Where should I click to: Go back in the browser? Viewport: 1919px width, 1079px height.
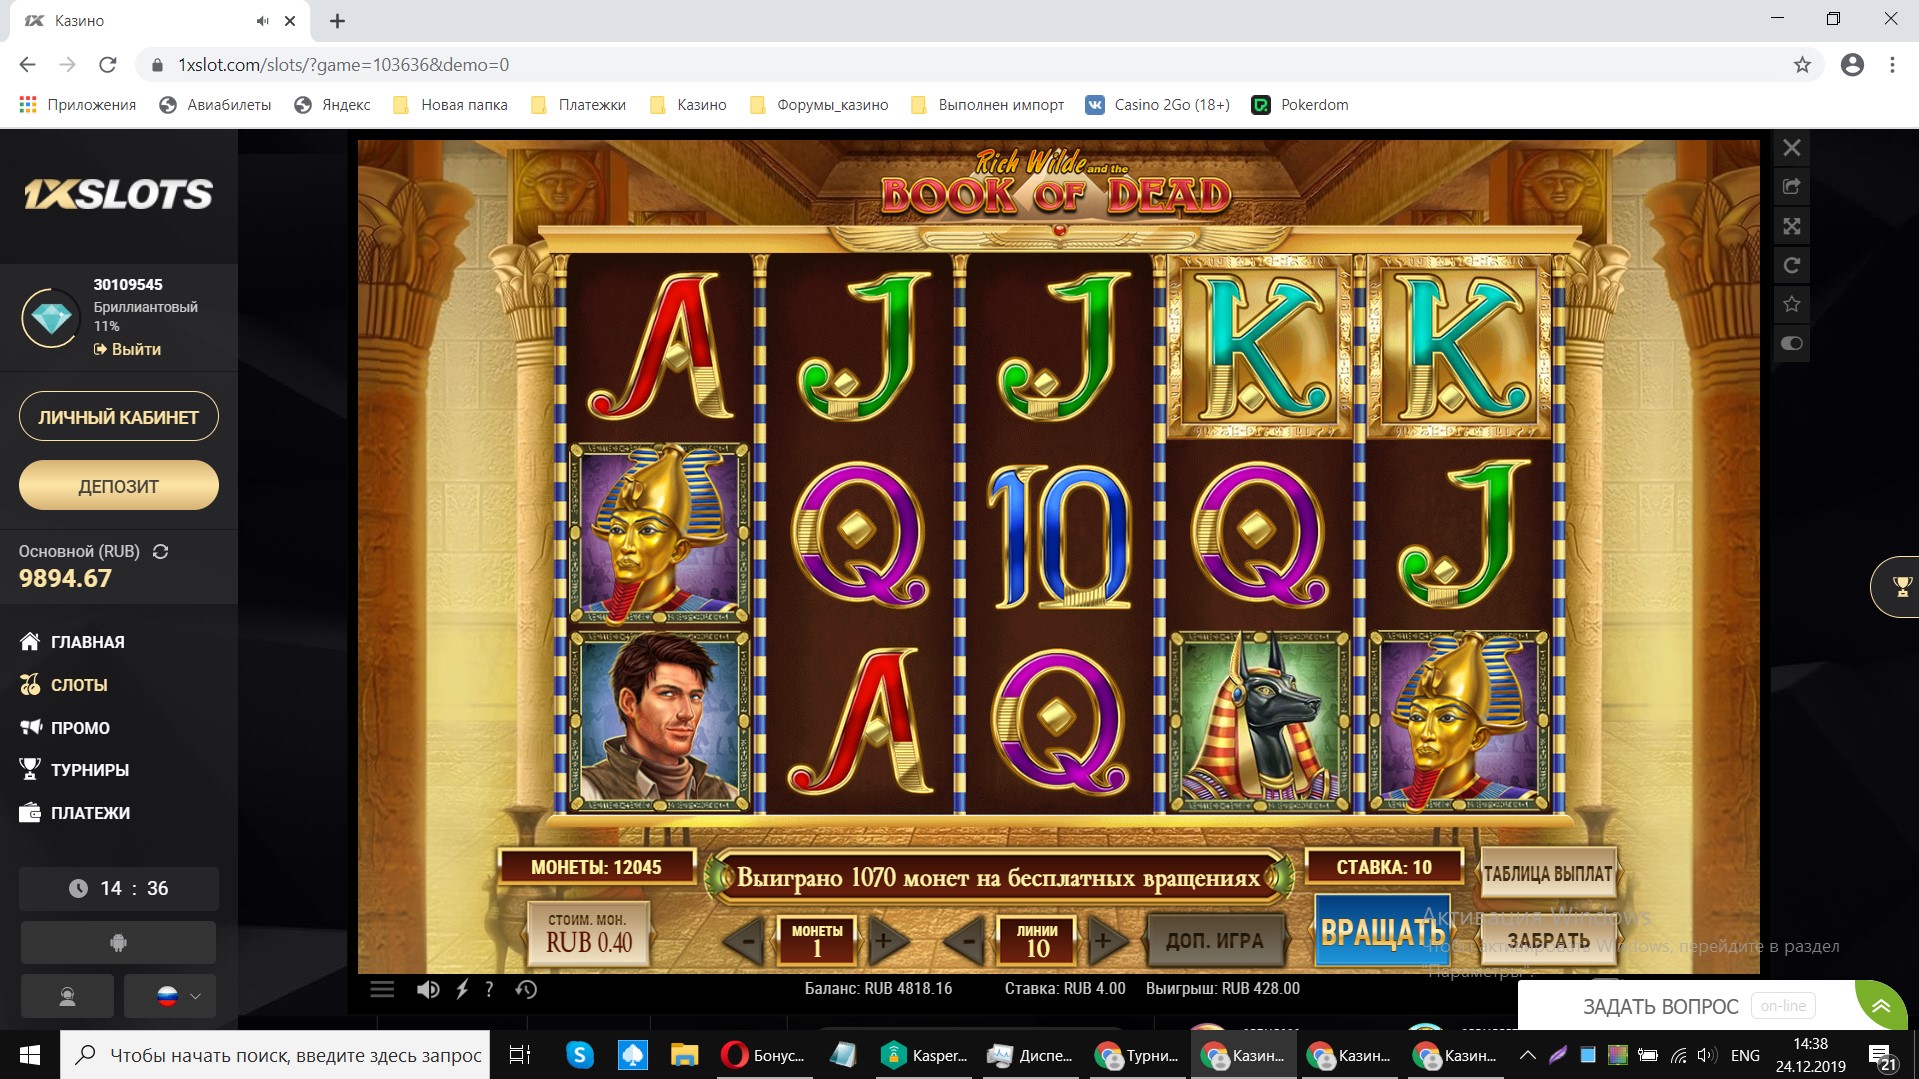tap(27, 65)
